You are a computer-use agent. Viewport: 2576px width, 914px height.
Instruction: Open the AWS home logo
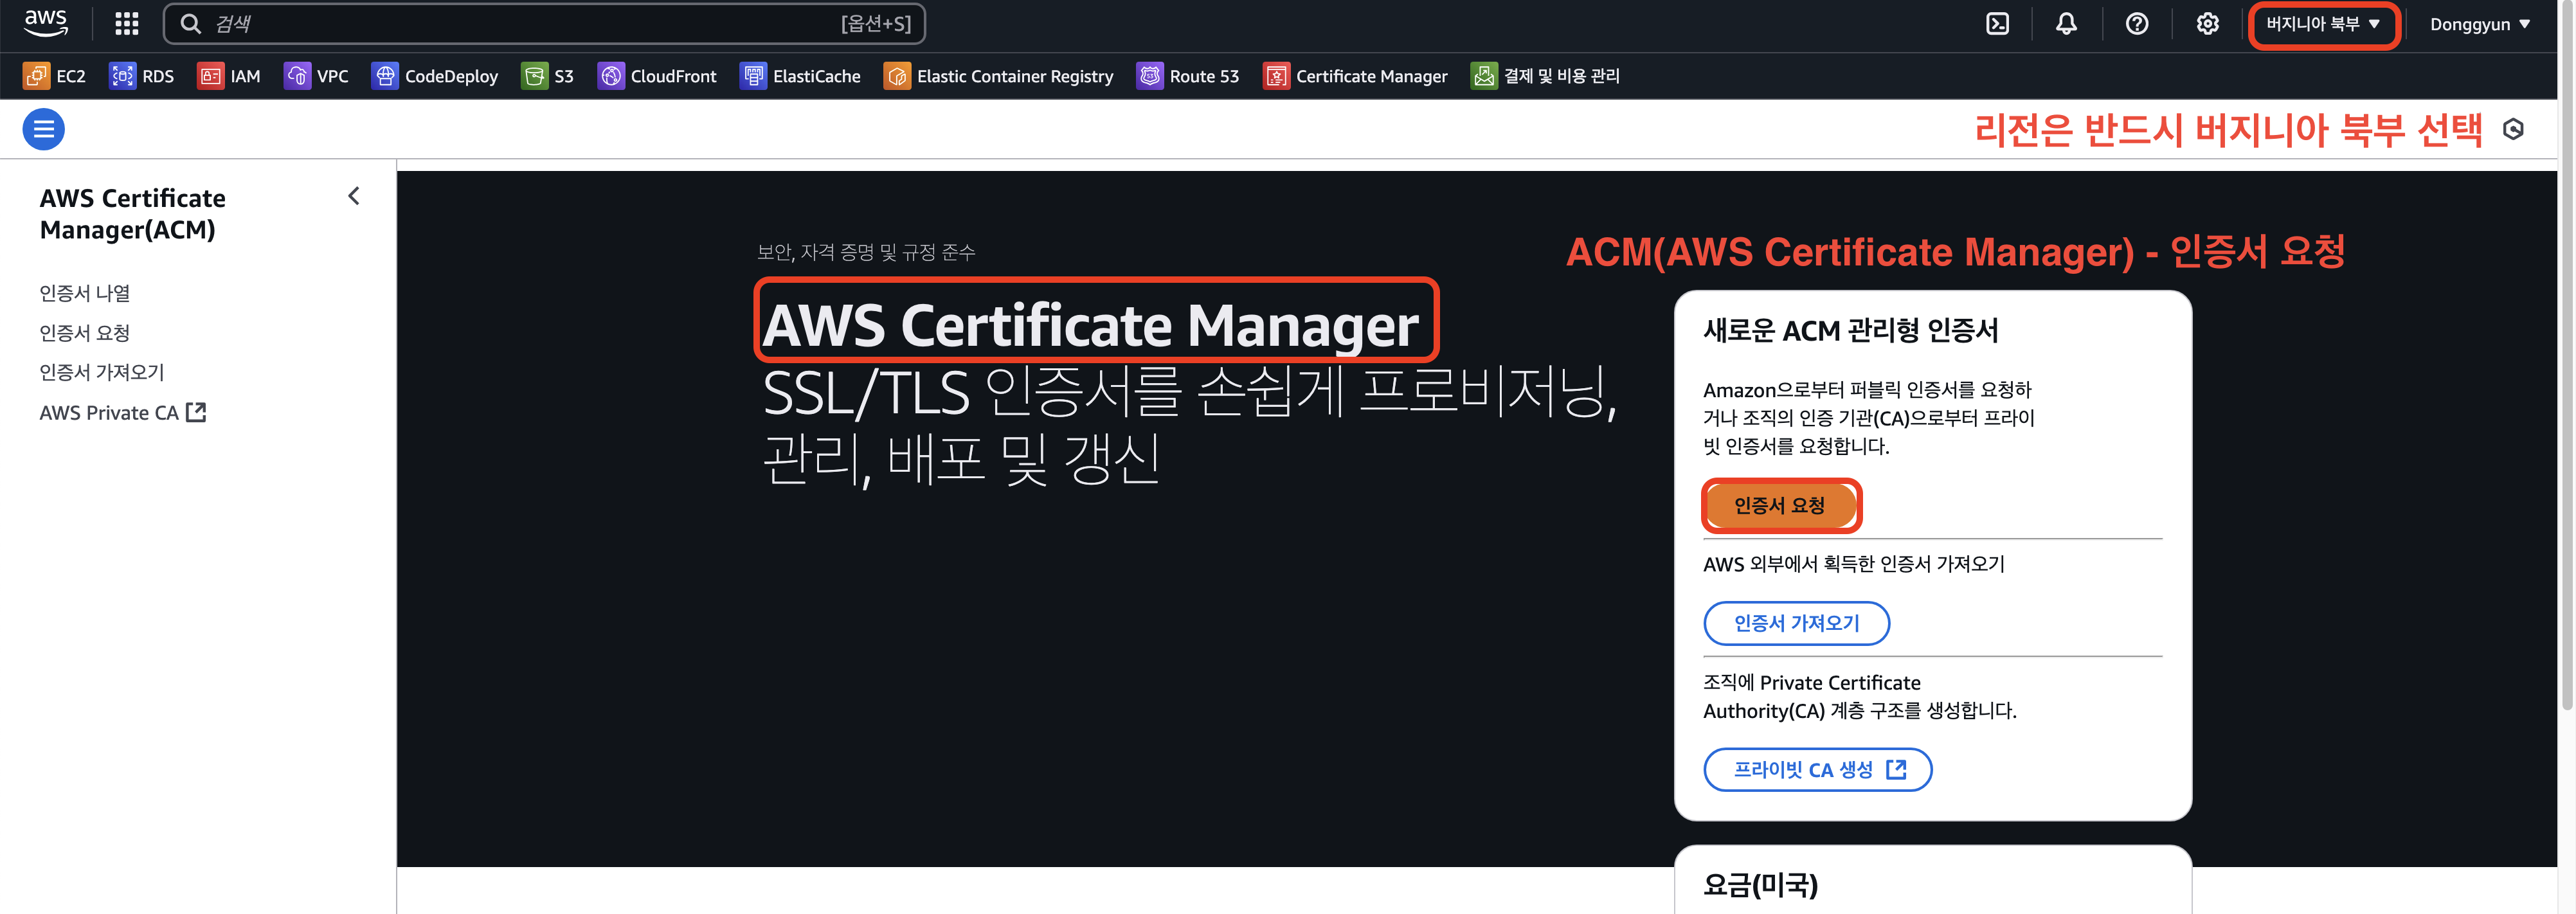[x=46, y=23]
